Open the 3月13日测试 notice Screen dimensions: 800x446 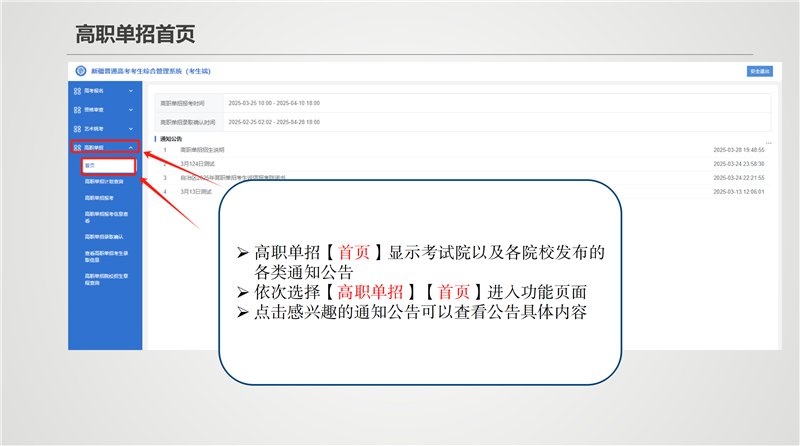[196, 191]
